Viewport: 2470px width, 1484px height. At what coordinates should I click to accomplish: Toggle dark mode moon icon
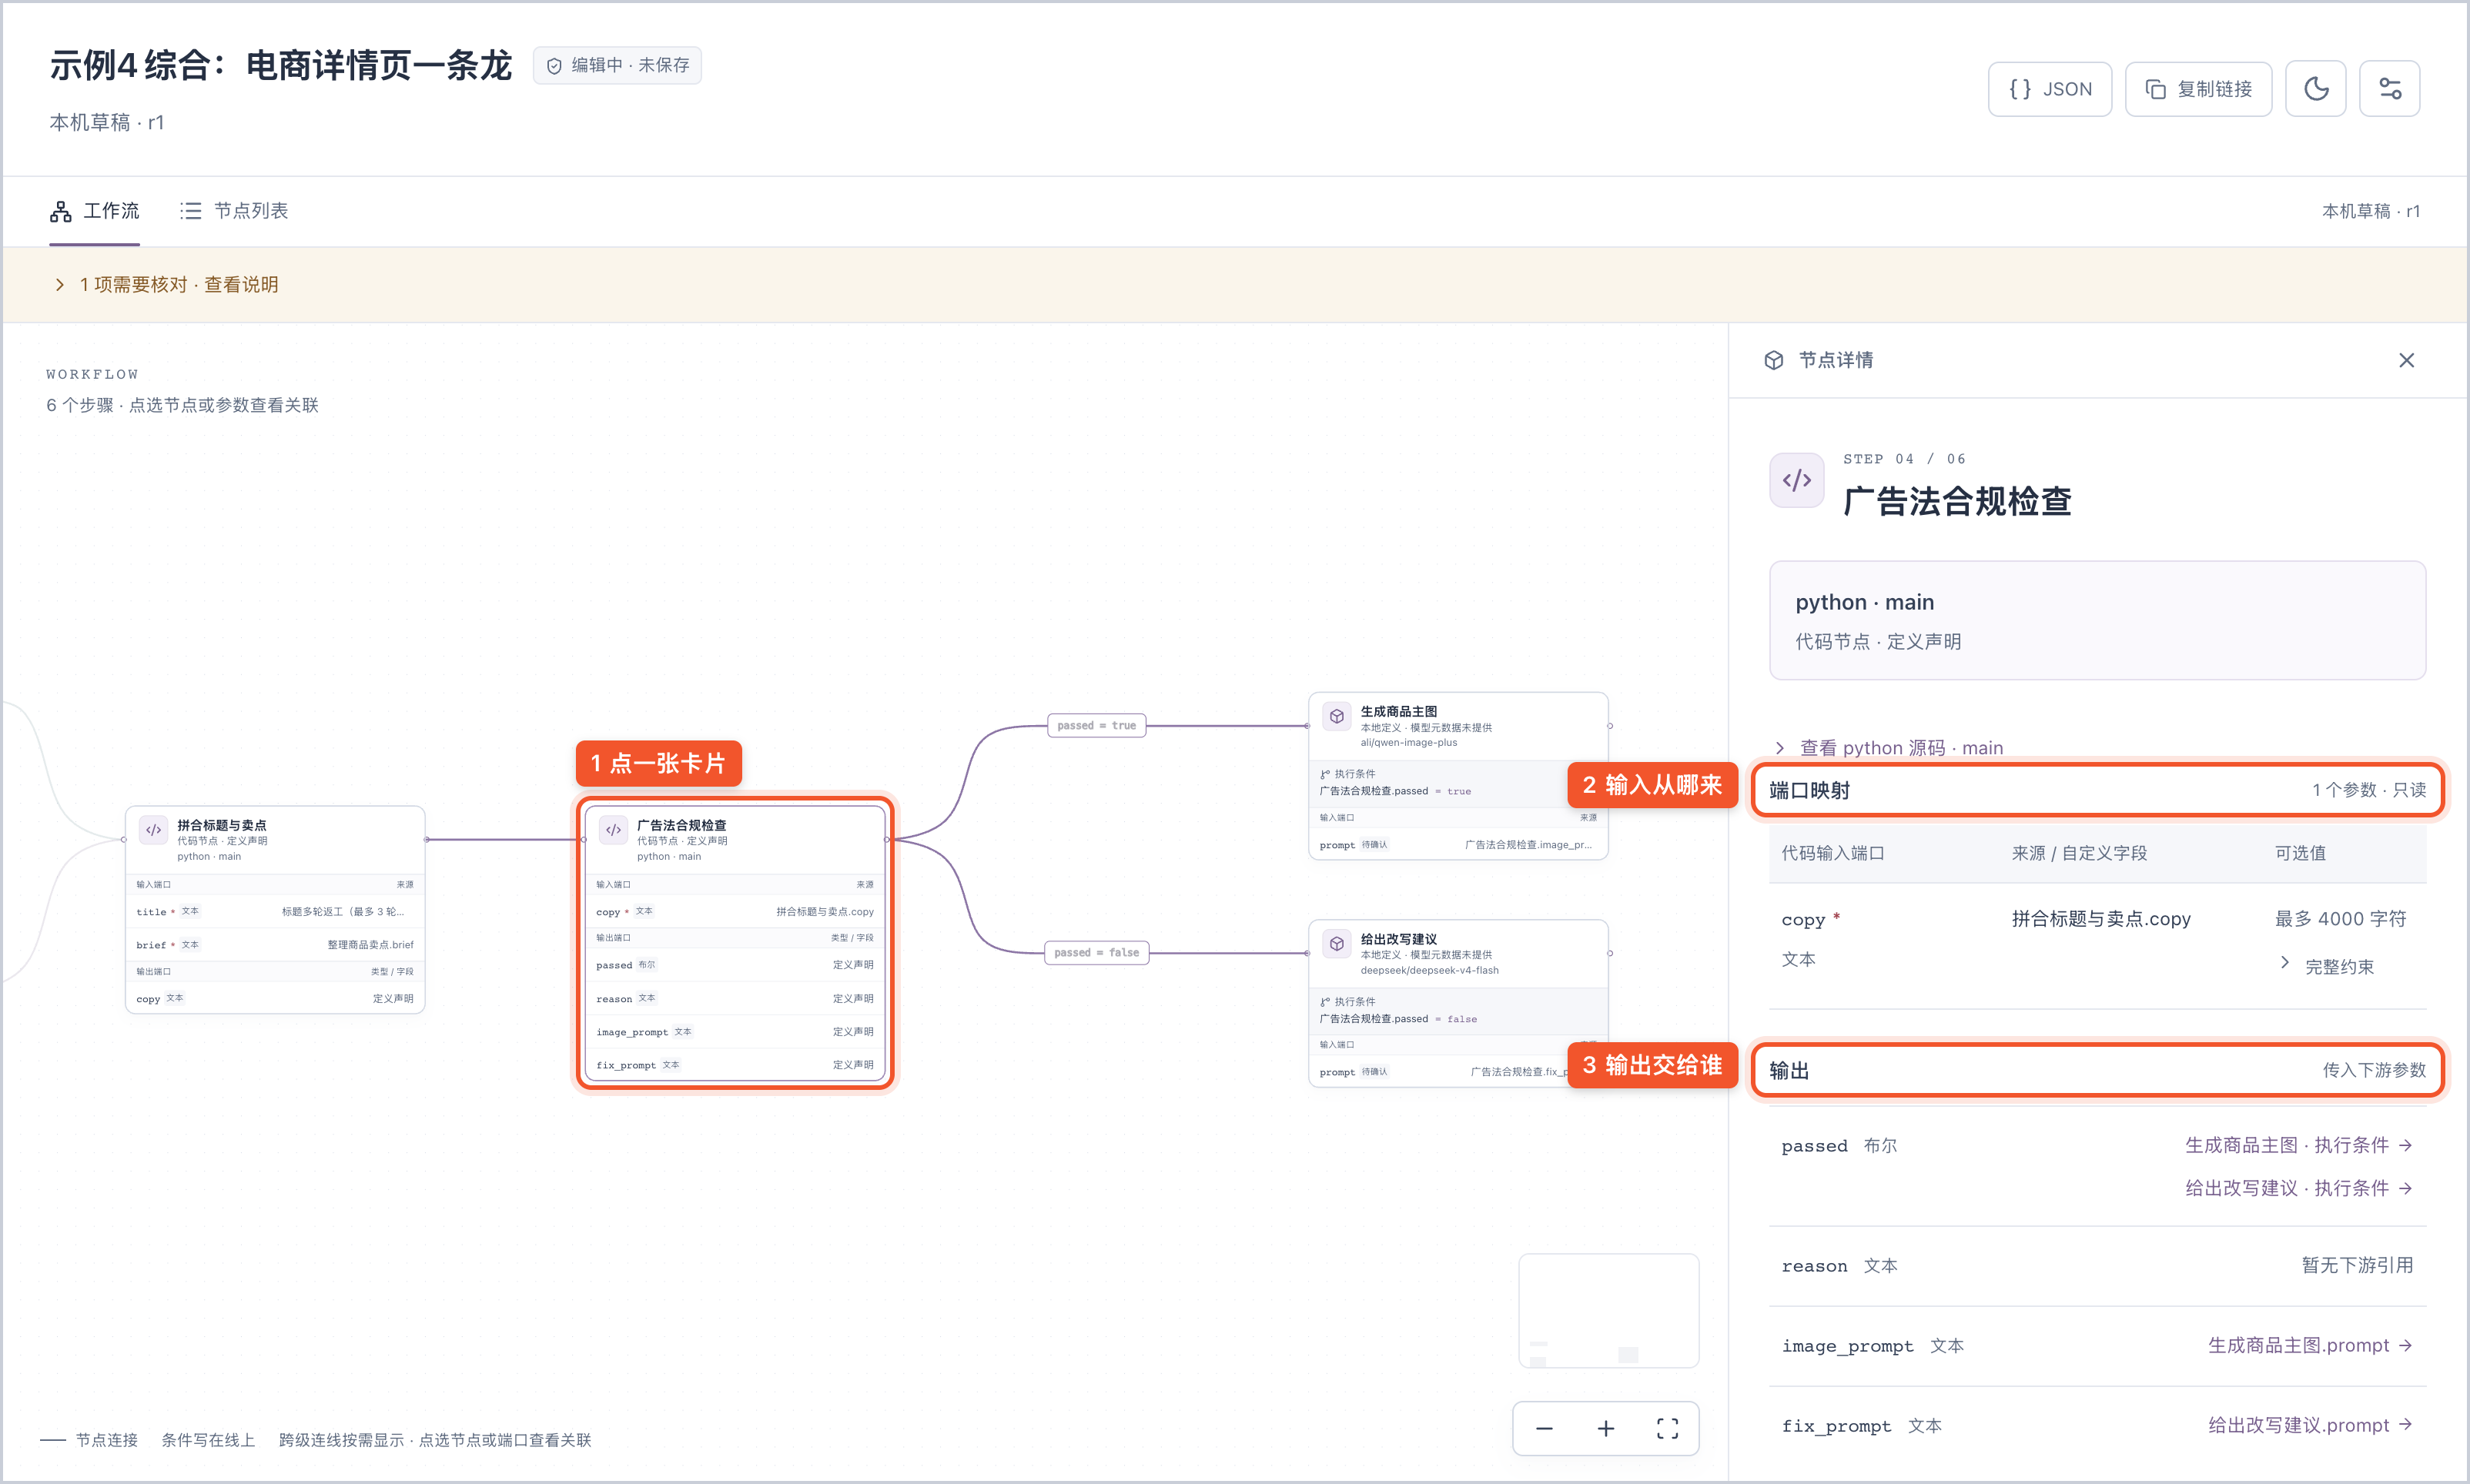(2315, 89)
